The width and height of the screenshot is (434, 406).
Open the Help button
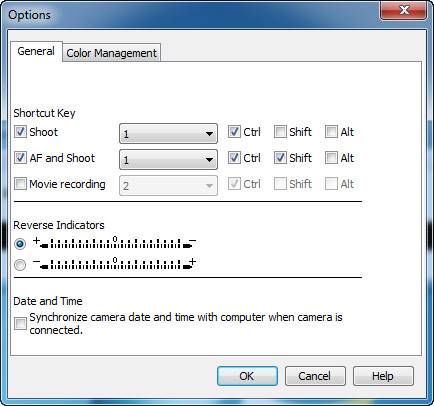coord(383,376)
